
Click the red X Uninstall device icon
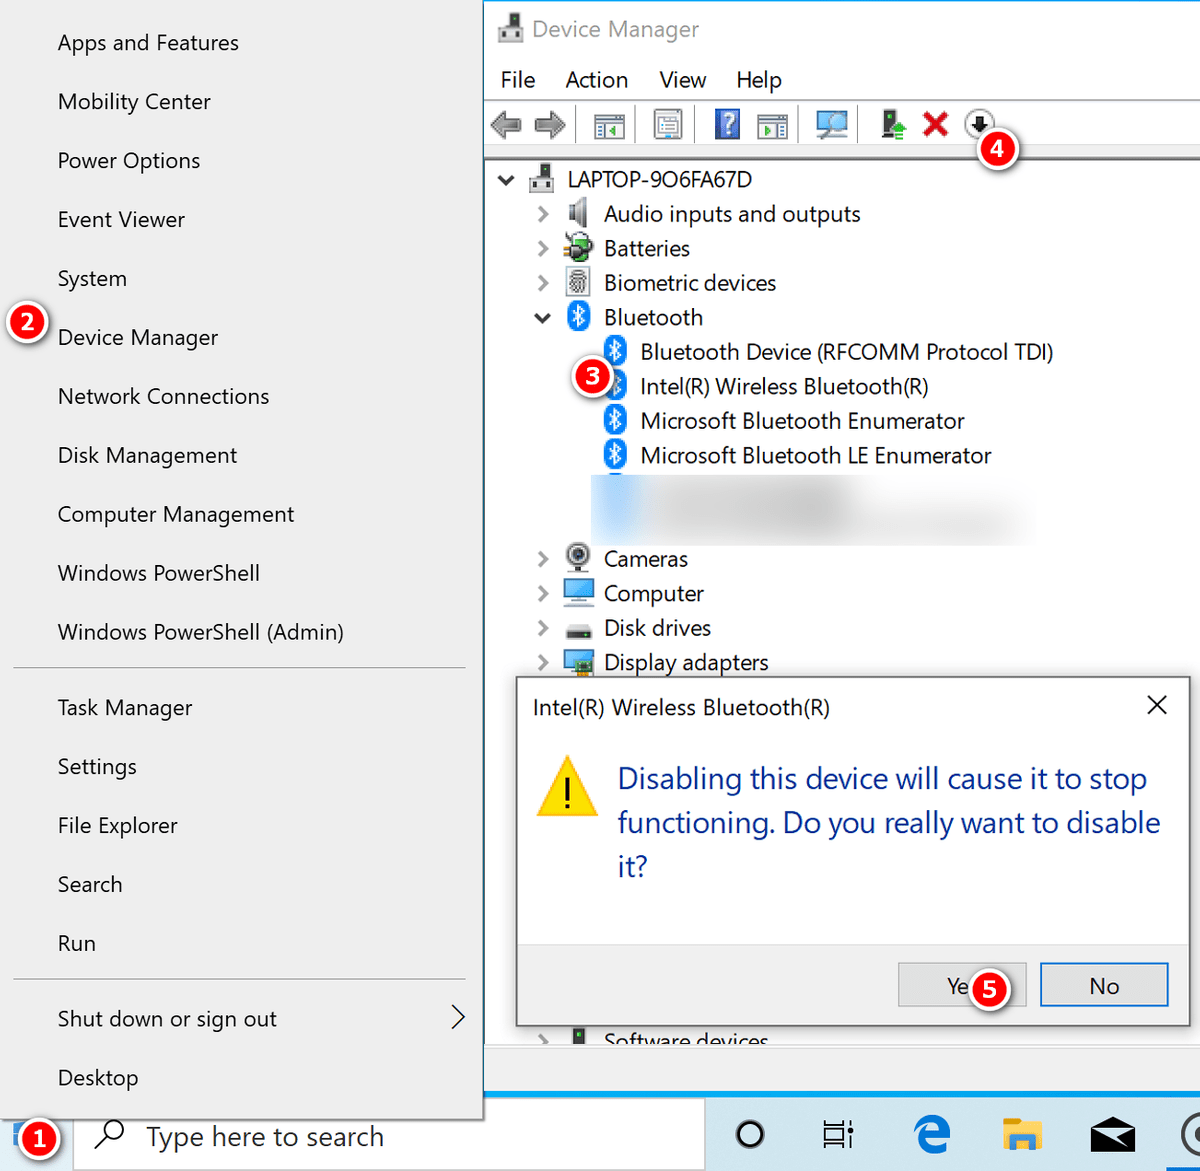click(x=935, y=124)
